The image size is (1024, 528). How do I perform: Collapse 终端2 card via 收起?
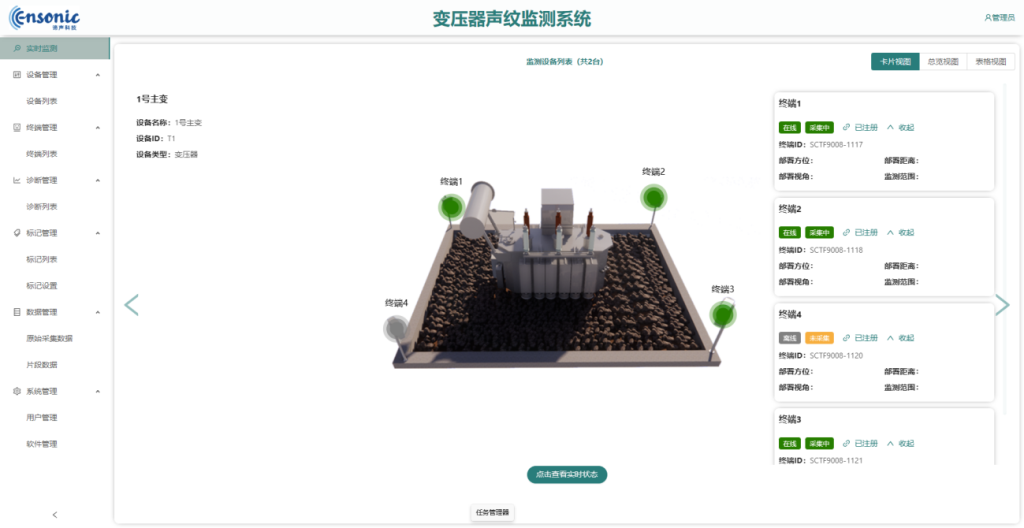pos(901,233)
